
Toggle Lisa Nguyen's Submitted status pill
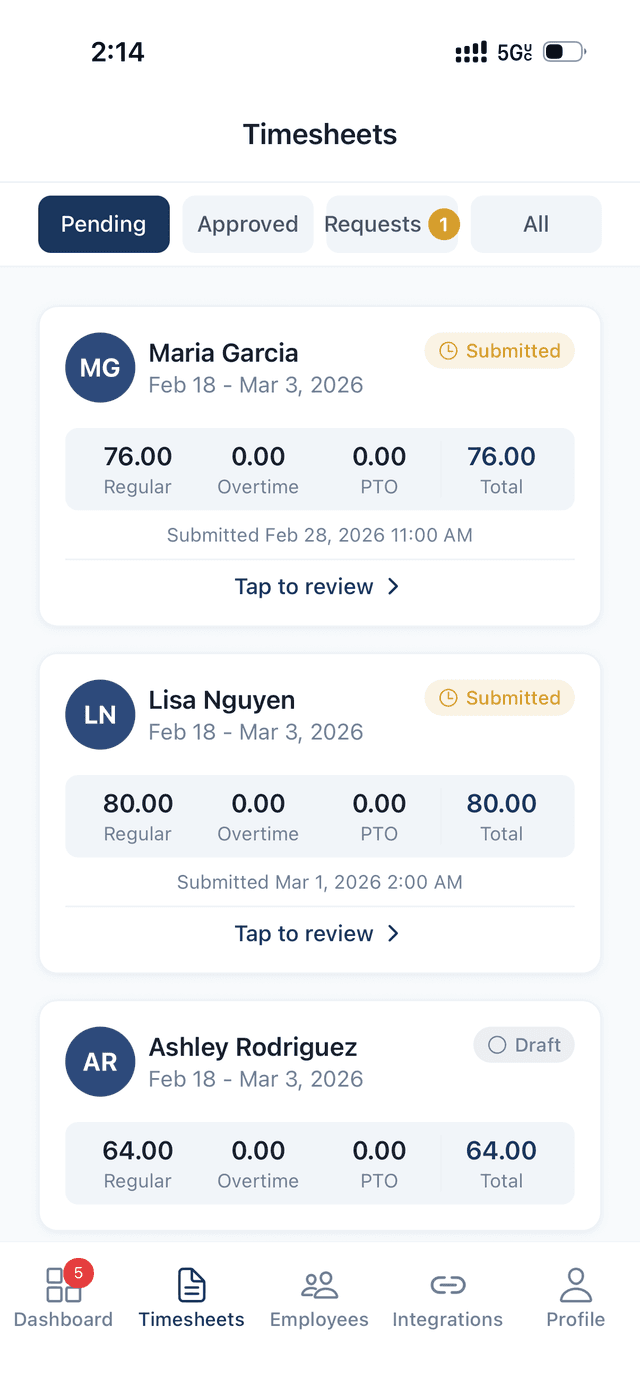coord(499,697)
